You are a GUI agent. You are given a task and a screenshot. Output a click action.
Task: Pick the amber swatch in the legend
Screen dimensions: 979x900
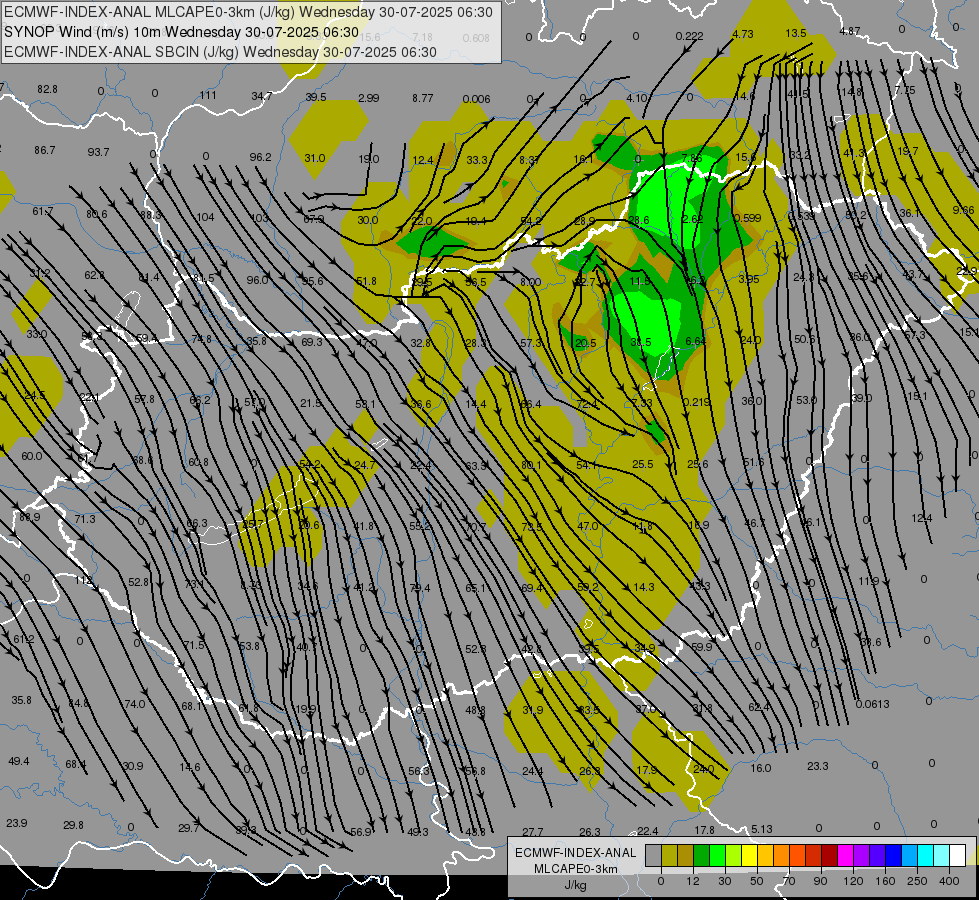click(x=765, y=856)
